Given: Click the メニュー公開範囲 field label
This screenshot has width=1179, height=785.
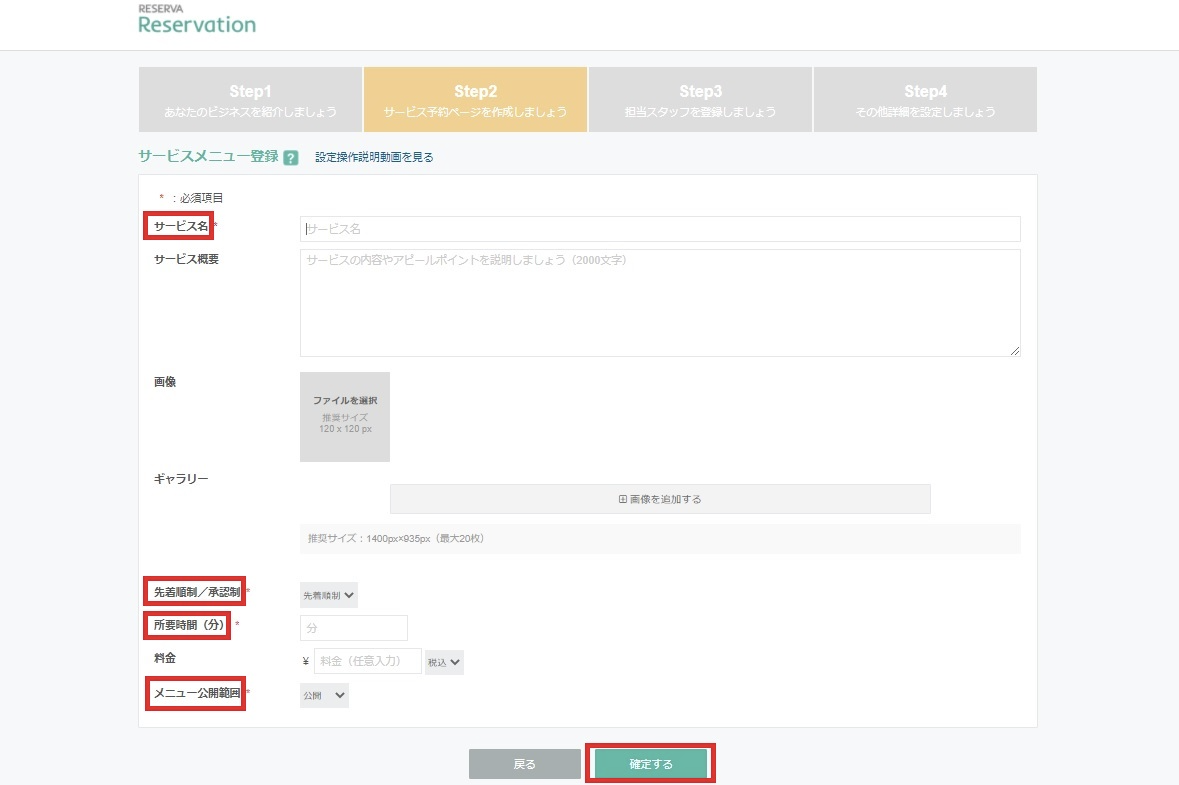Looking at the screenshot, I should (x=195, y=692).
